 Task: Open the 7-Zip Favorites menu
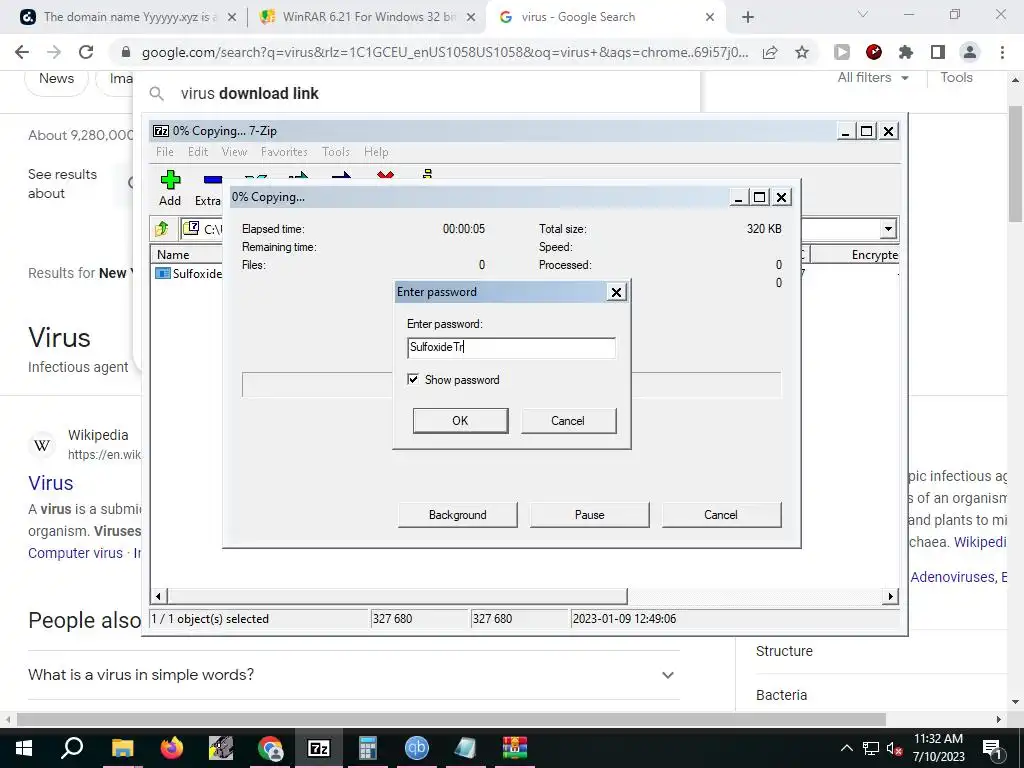click(284, 152)
